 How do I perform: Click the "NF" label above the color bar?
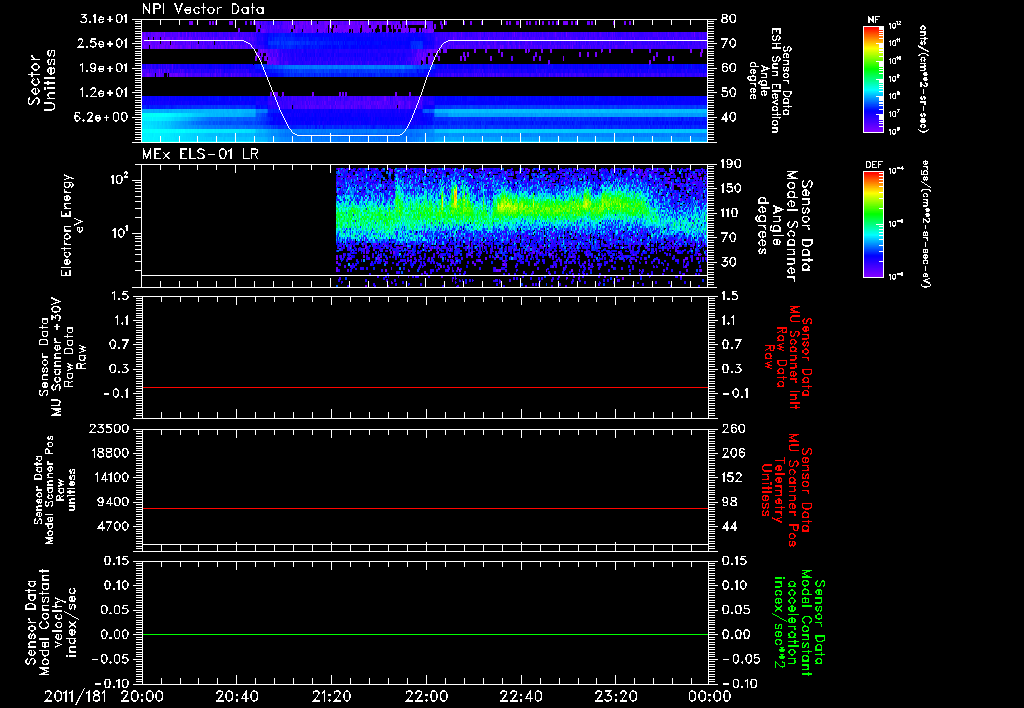point(873,20)
